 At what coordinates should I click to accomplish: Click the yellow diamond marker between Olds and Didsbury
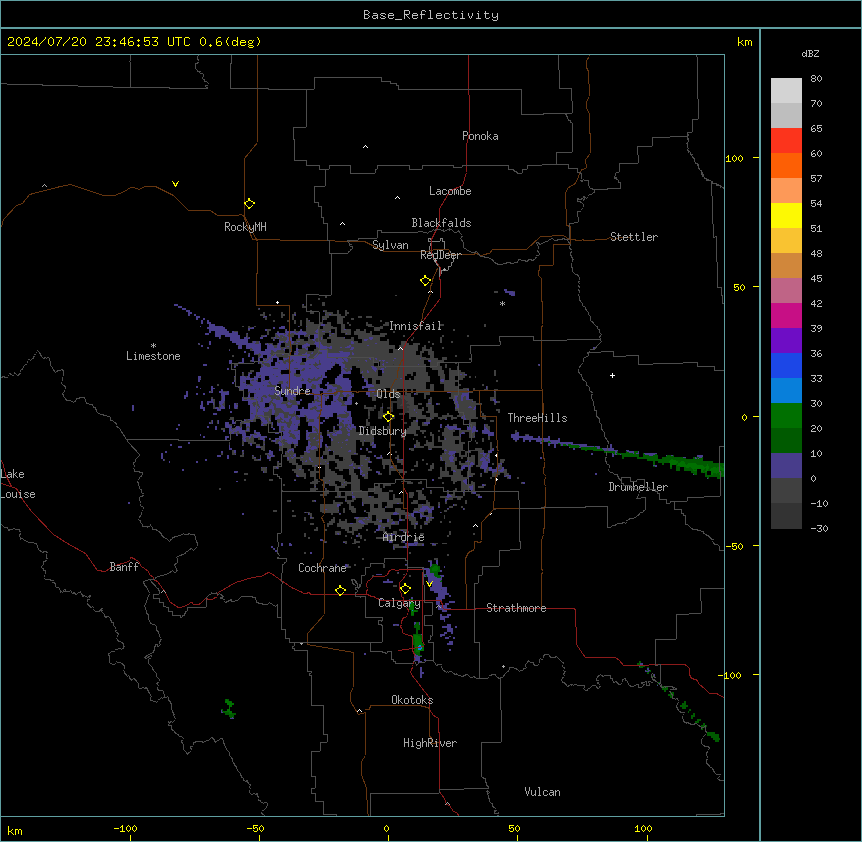pyautogui.click(x=389, y=417)
